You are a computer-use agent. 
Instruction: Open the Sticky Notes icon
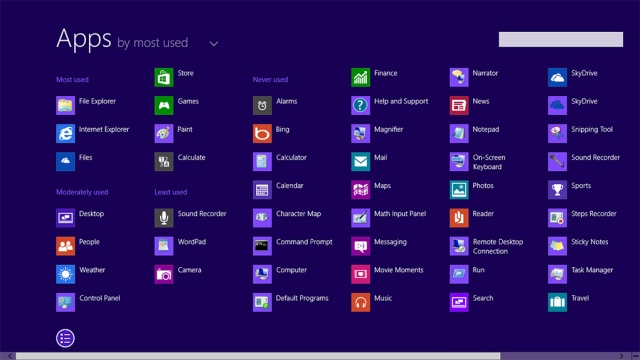pyautogui.click(x=557, y=246)
